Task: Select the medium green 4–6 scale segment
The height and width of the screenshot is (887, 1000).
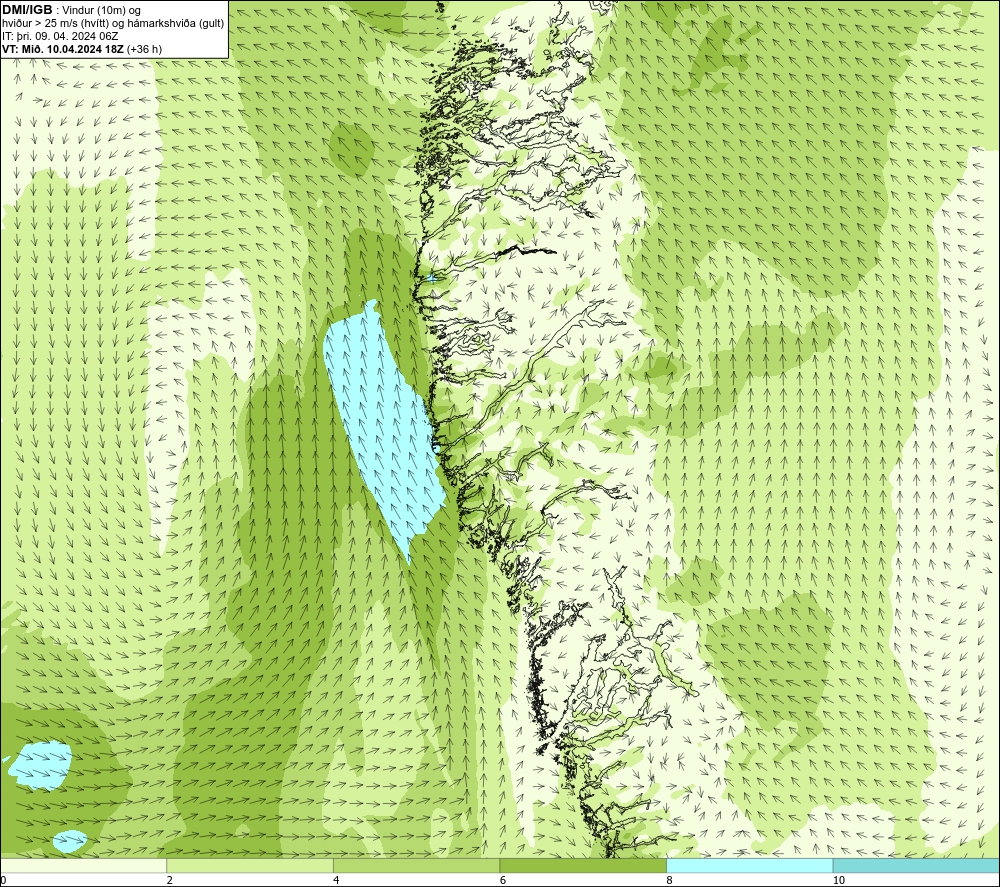Action: (x=416, y=865)
